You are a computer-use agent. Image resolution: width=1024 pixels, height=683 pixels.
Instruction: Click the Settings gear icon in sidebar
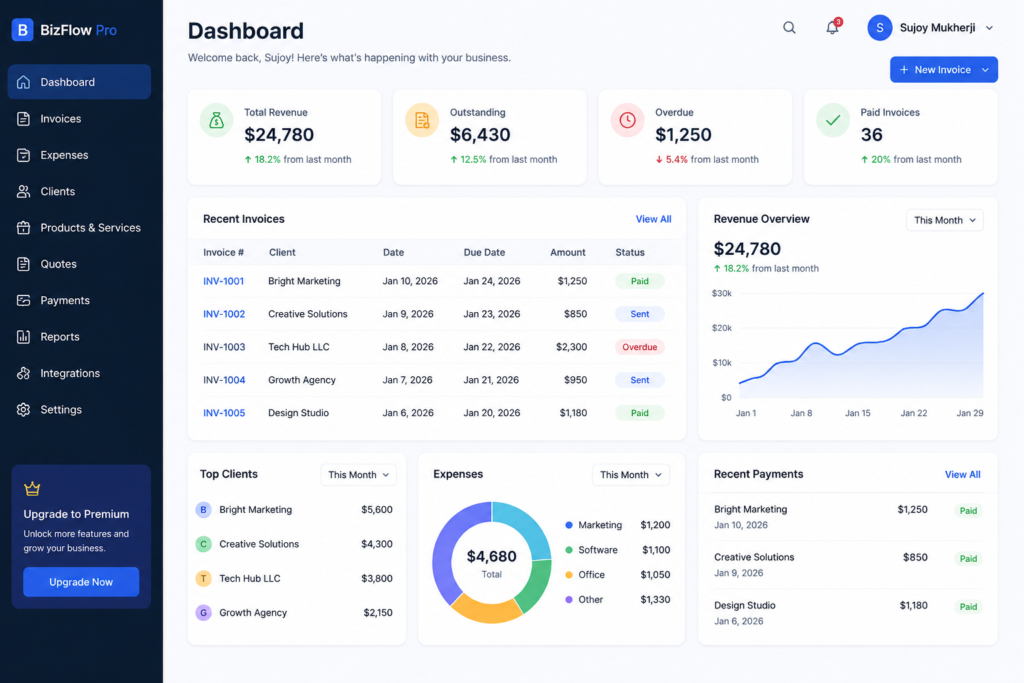pyautogui.click(x=24, y=409)
